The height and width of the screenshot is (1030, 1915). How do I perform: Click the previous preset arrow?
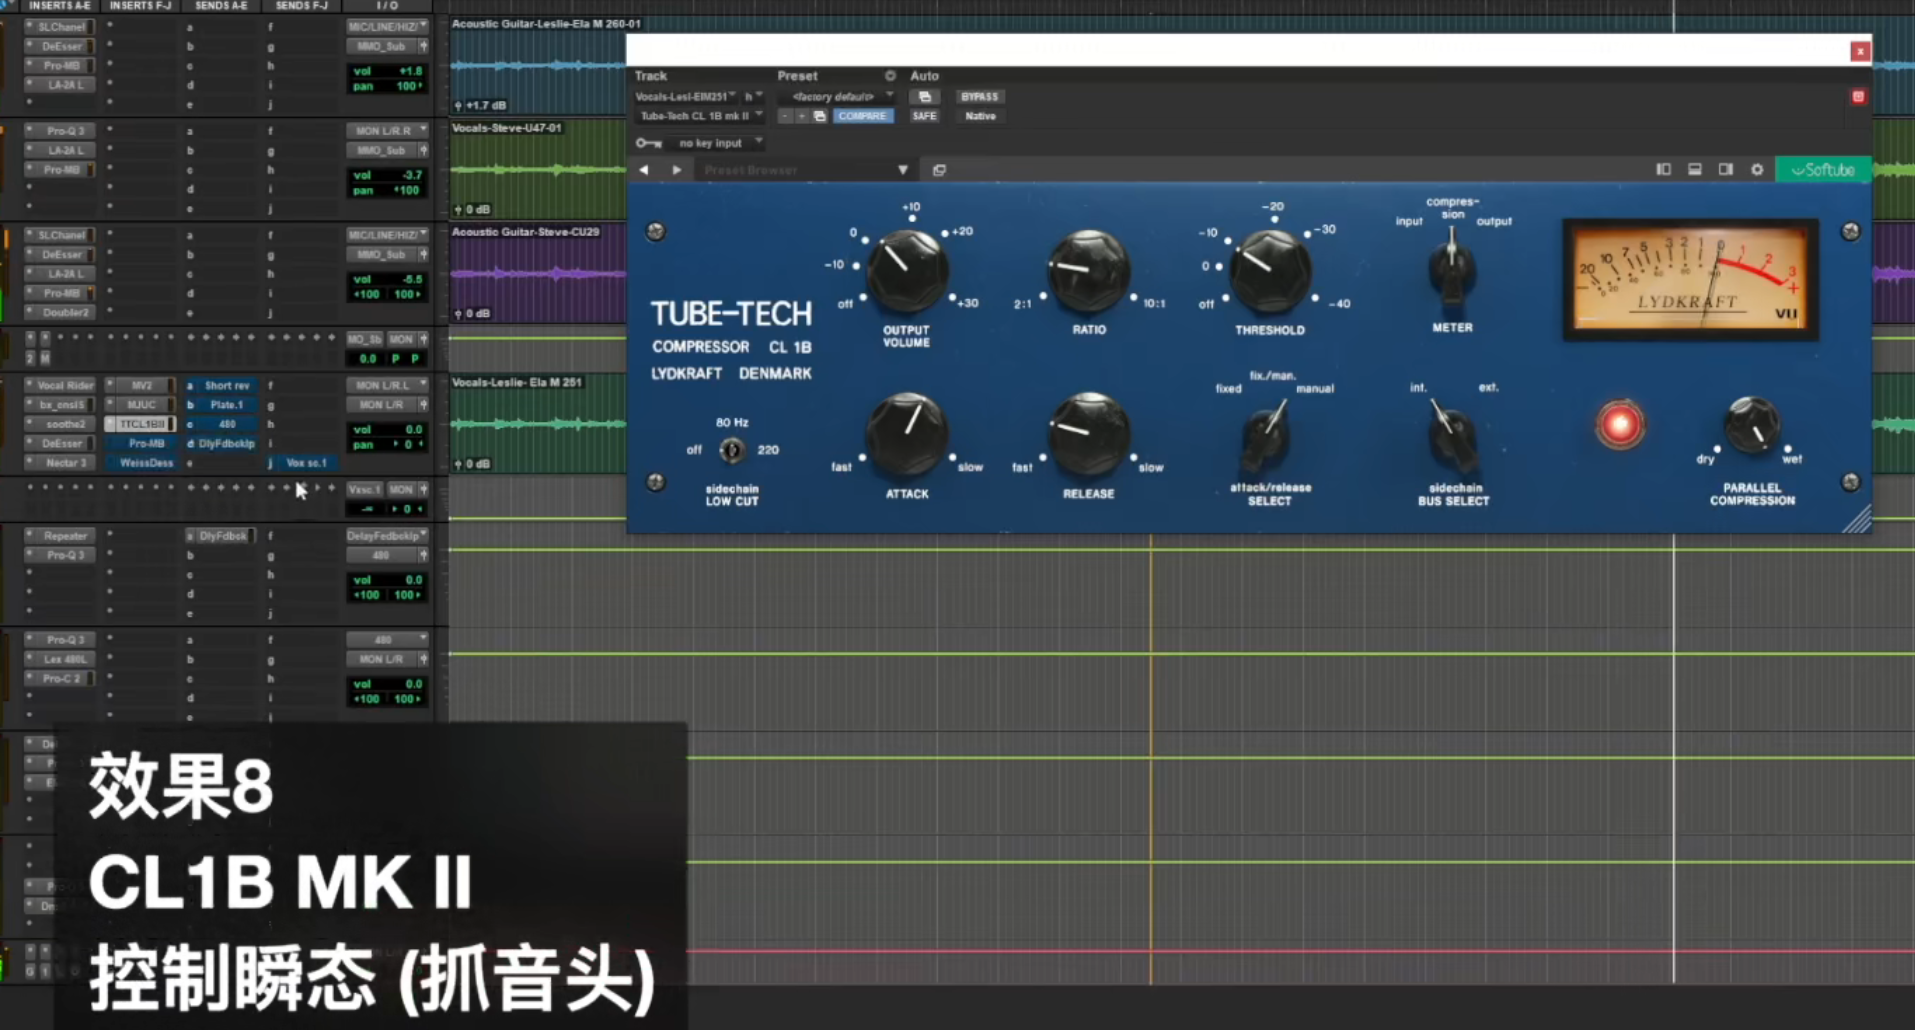pos(644,170)
